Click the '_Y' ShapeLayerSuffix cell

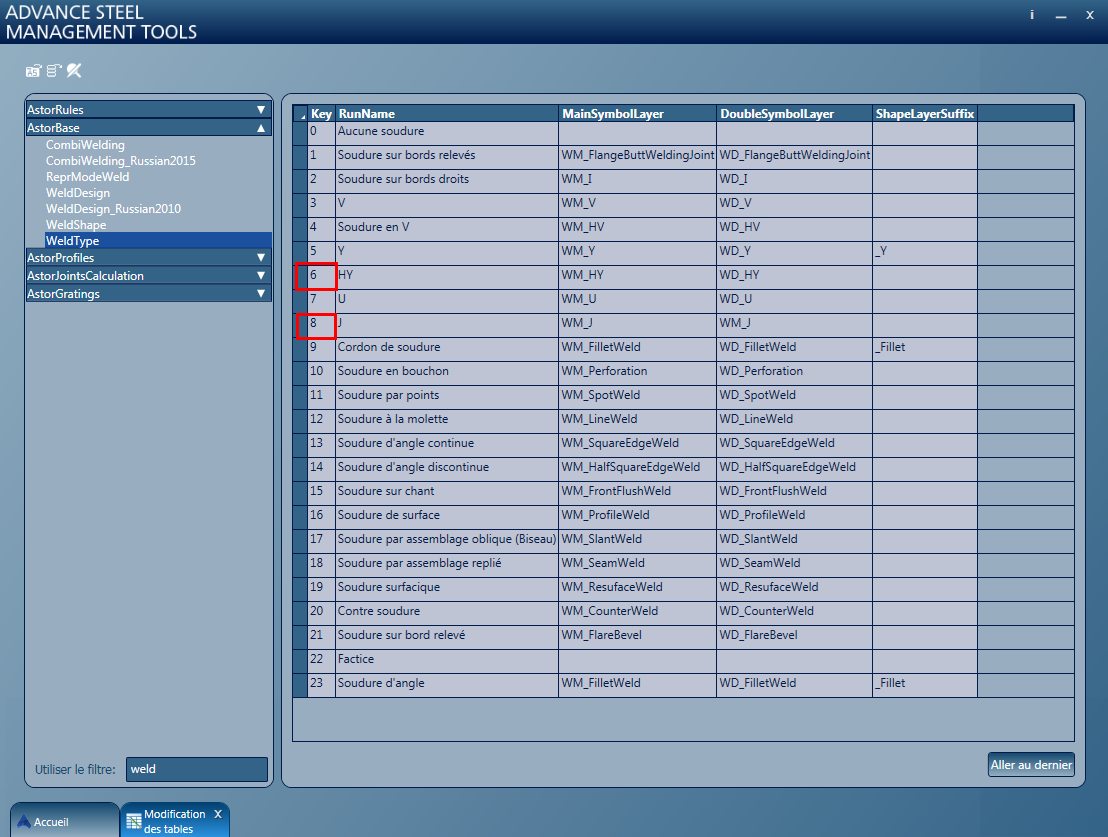(x=925, y=252)
